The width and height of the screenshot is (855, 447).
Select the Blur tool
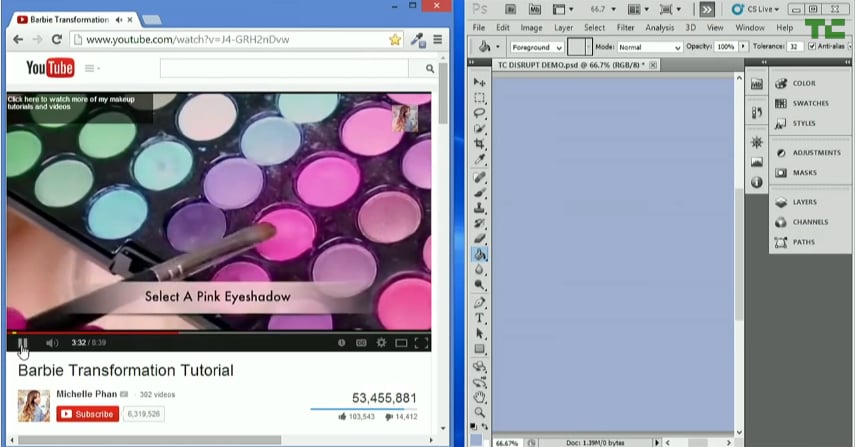[x=479, y=269]
